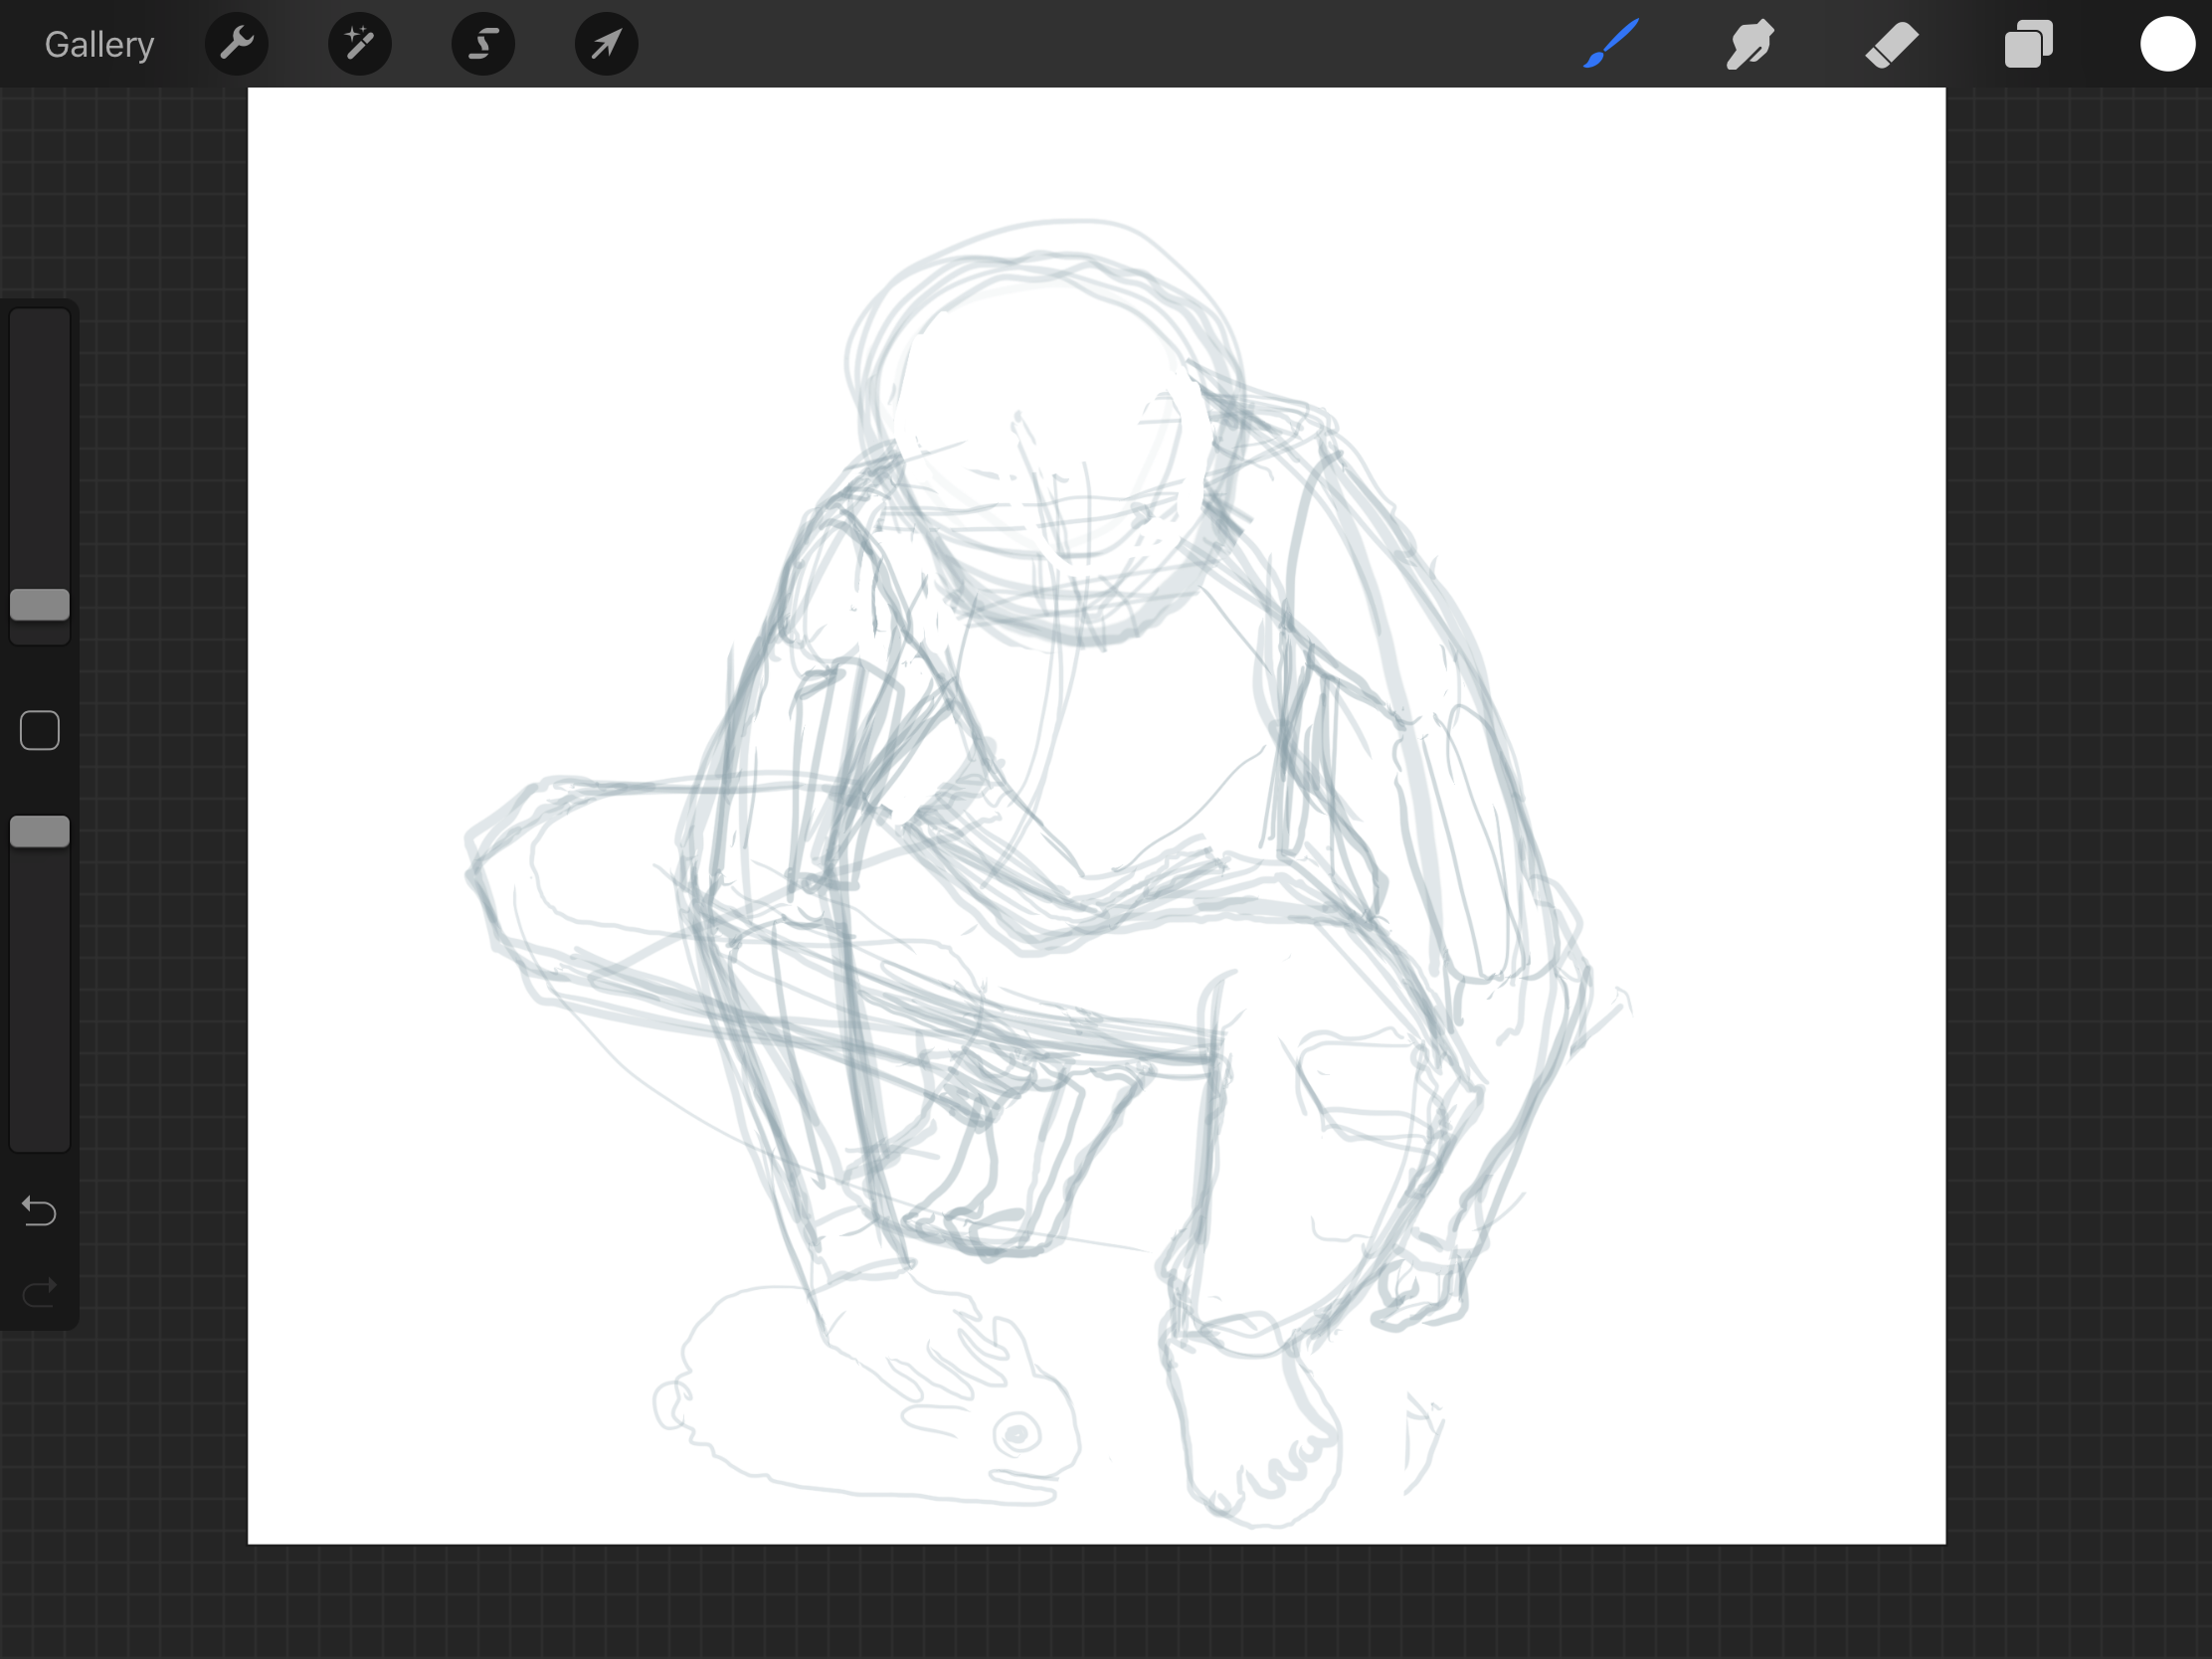Open the white color picker circle
The height and width of the screenshot is (1659, 2212).
pyautogui.click(x=2167, y=44)
